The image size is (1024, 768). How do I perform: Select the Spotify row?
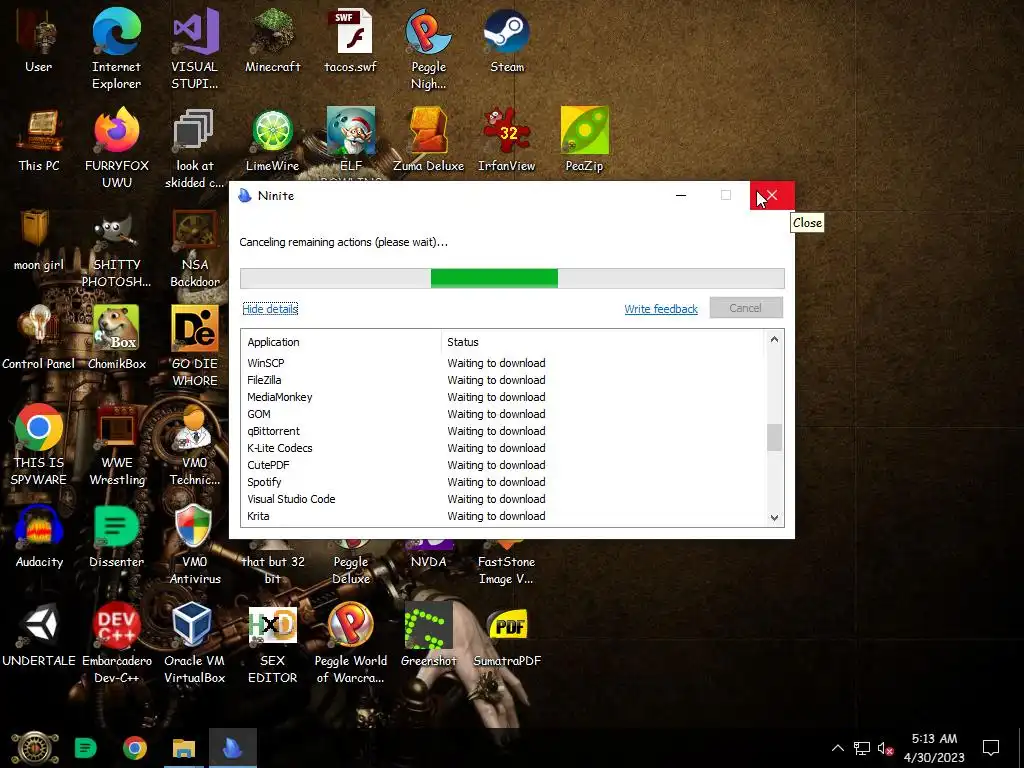503,482
